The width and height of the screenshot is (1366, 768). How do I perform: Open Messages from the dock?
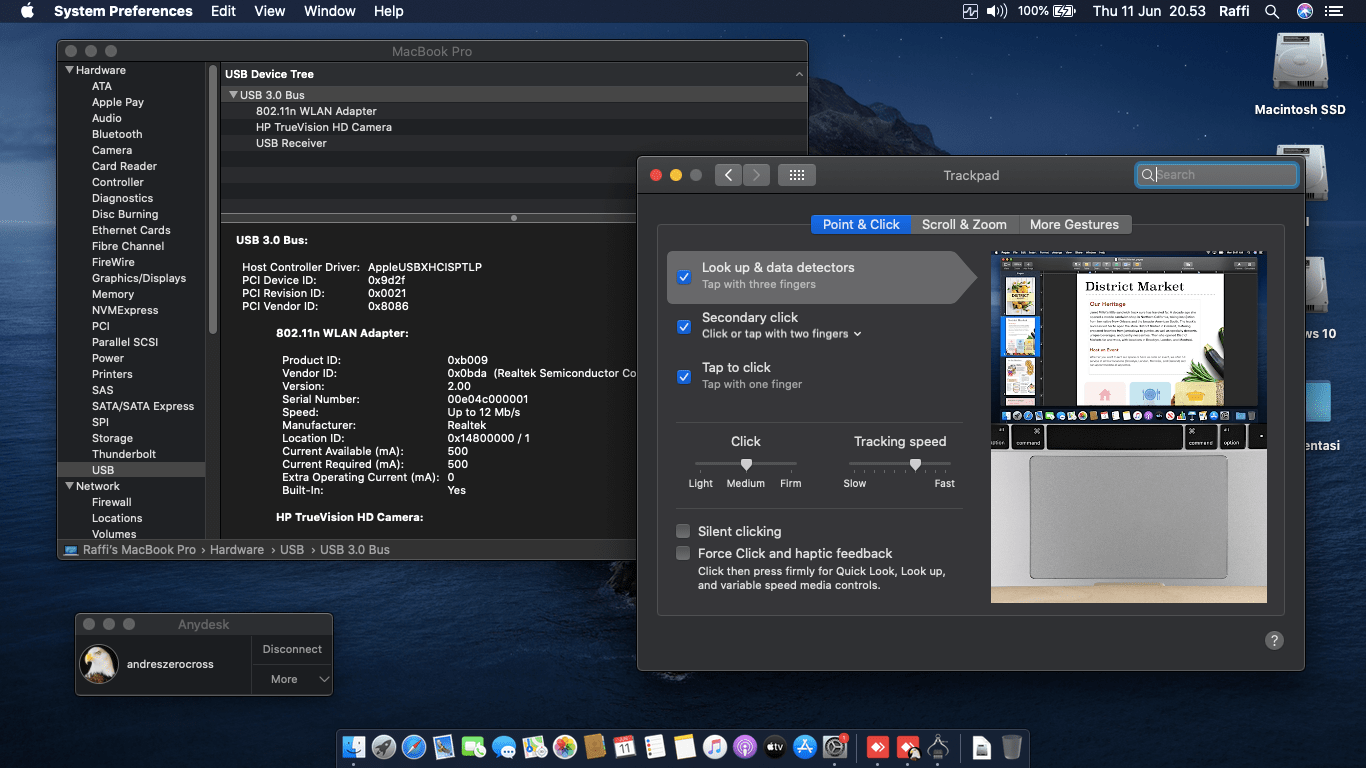coord(504,747)
